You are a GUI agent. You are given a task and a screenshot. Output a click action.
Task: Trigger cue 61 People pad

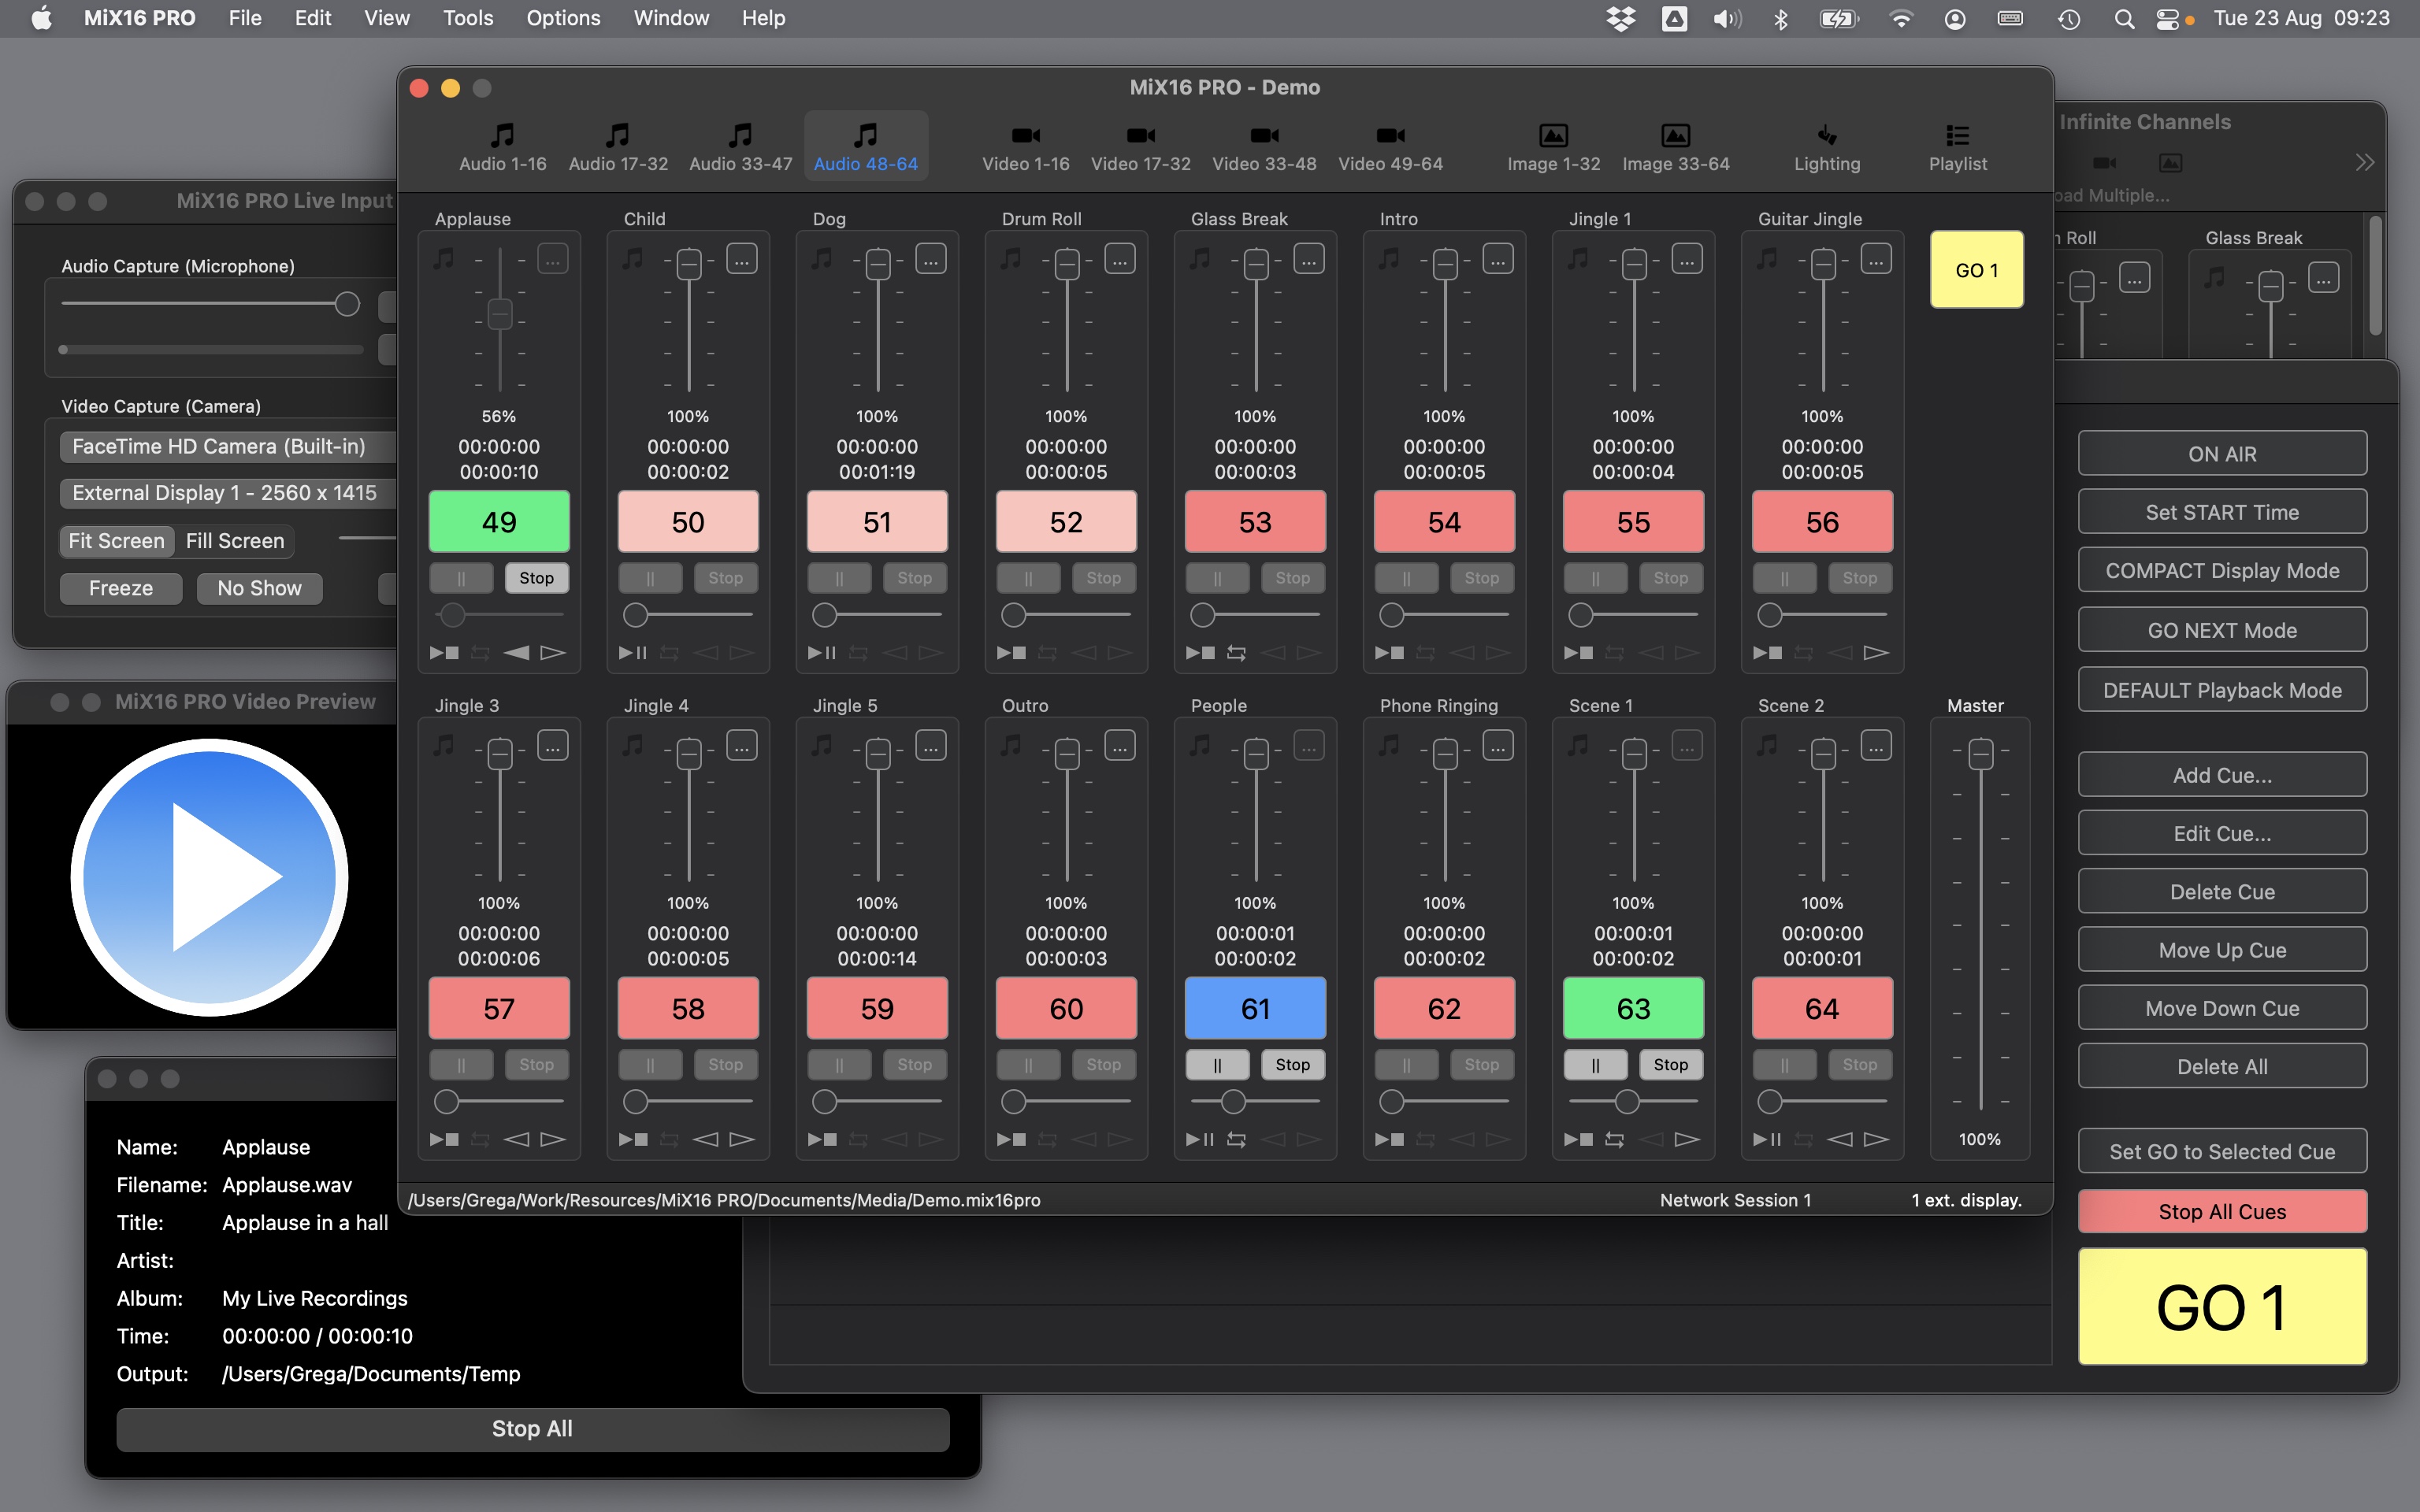[x=1255, y=1008]
